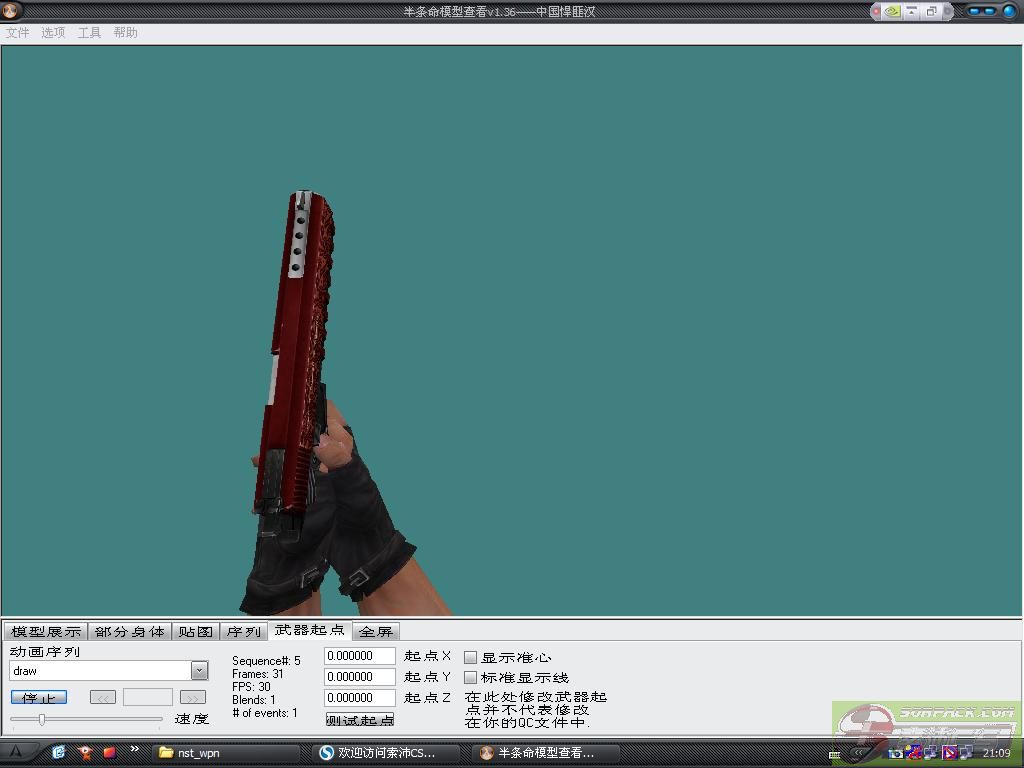Open the 文件 menu
Viewport: 1024px width, 768px height.
click(17, 33)
